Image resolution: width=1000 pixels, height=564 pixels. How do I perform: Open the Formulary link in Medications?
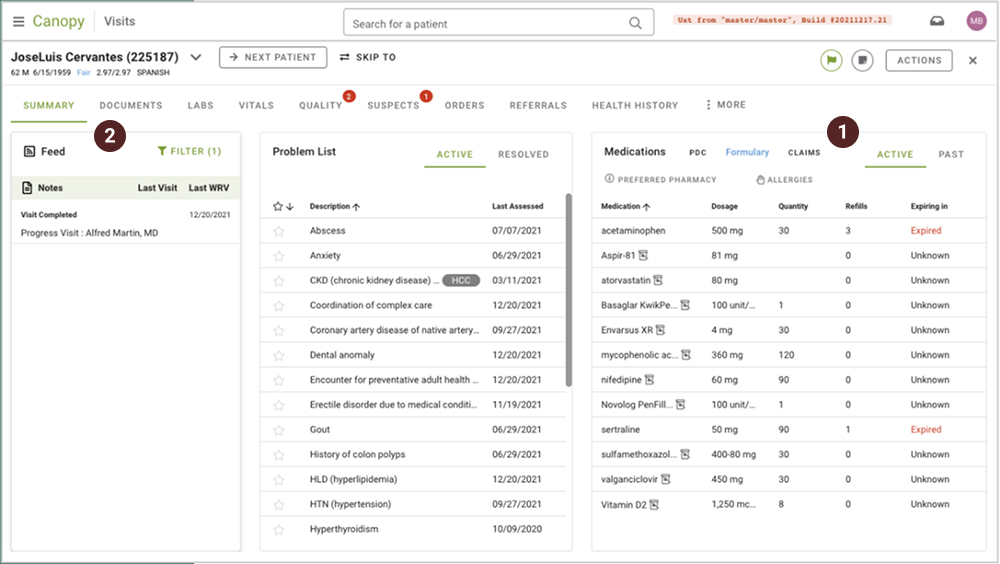[747, 153]
